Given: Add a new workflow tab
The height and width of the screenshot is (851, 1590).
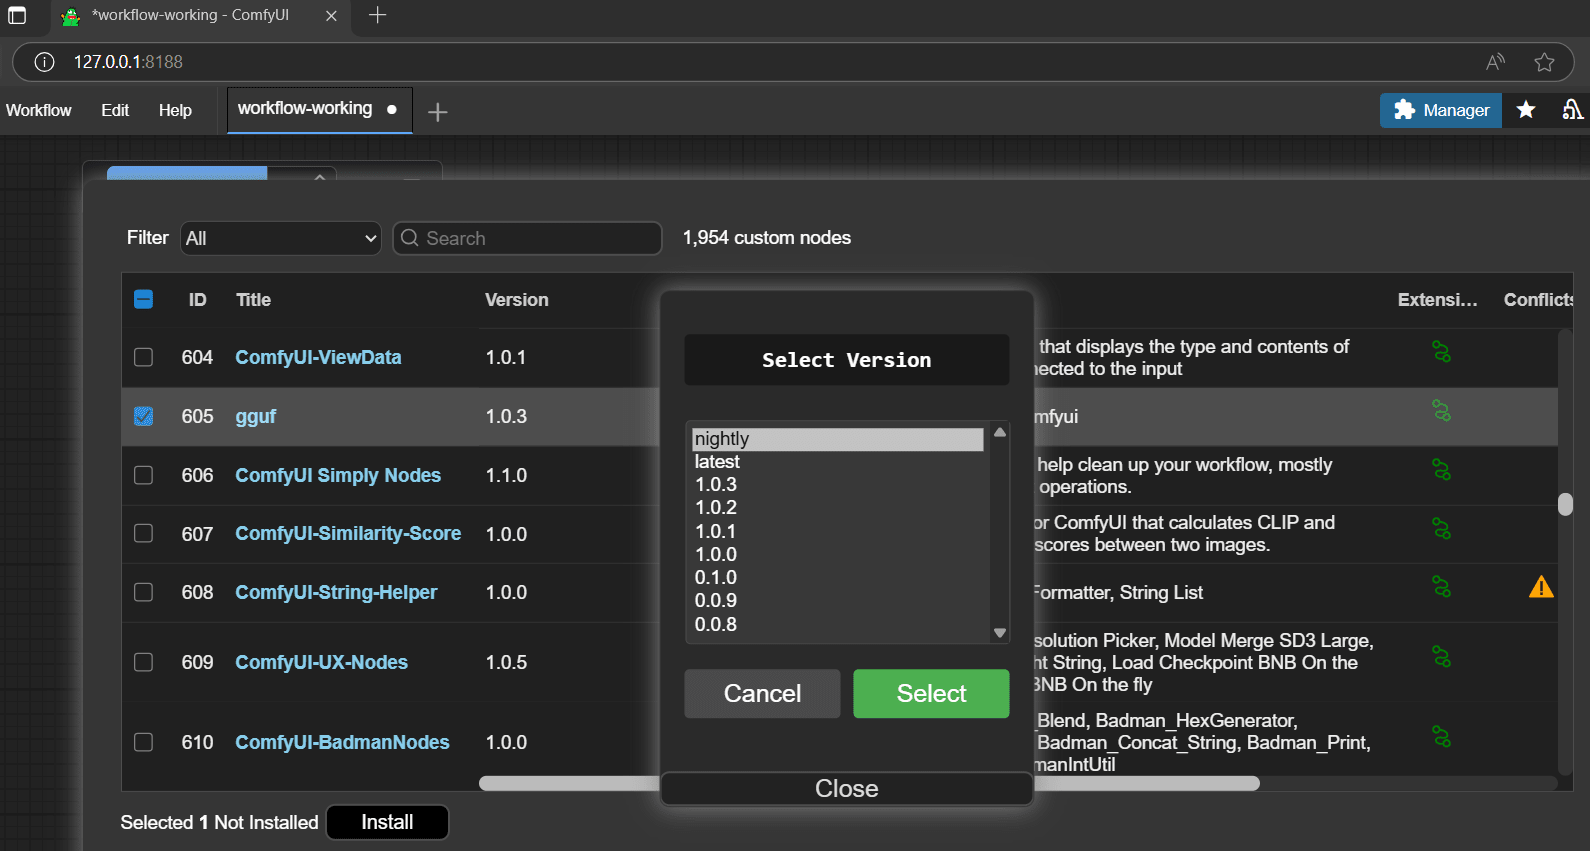Looking at the screenshot, I should [437, 112].
